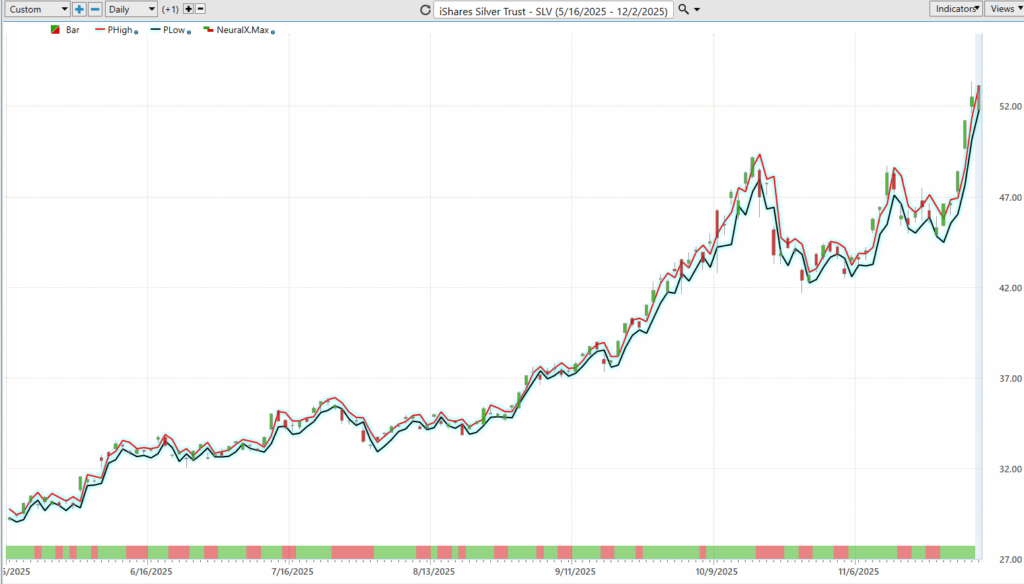Toggle the PHigh indicator line in legend
The height and width of the screenshot is (584, 1024).
click(x=118, y=30)
